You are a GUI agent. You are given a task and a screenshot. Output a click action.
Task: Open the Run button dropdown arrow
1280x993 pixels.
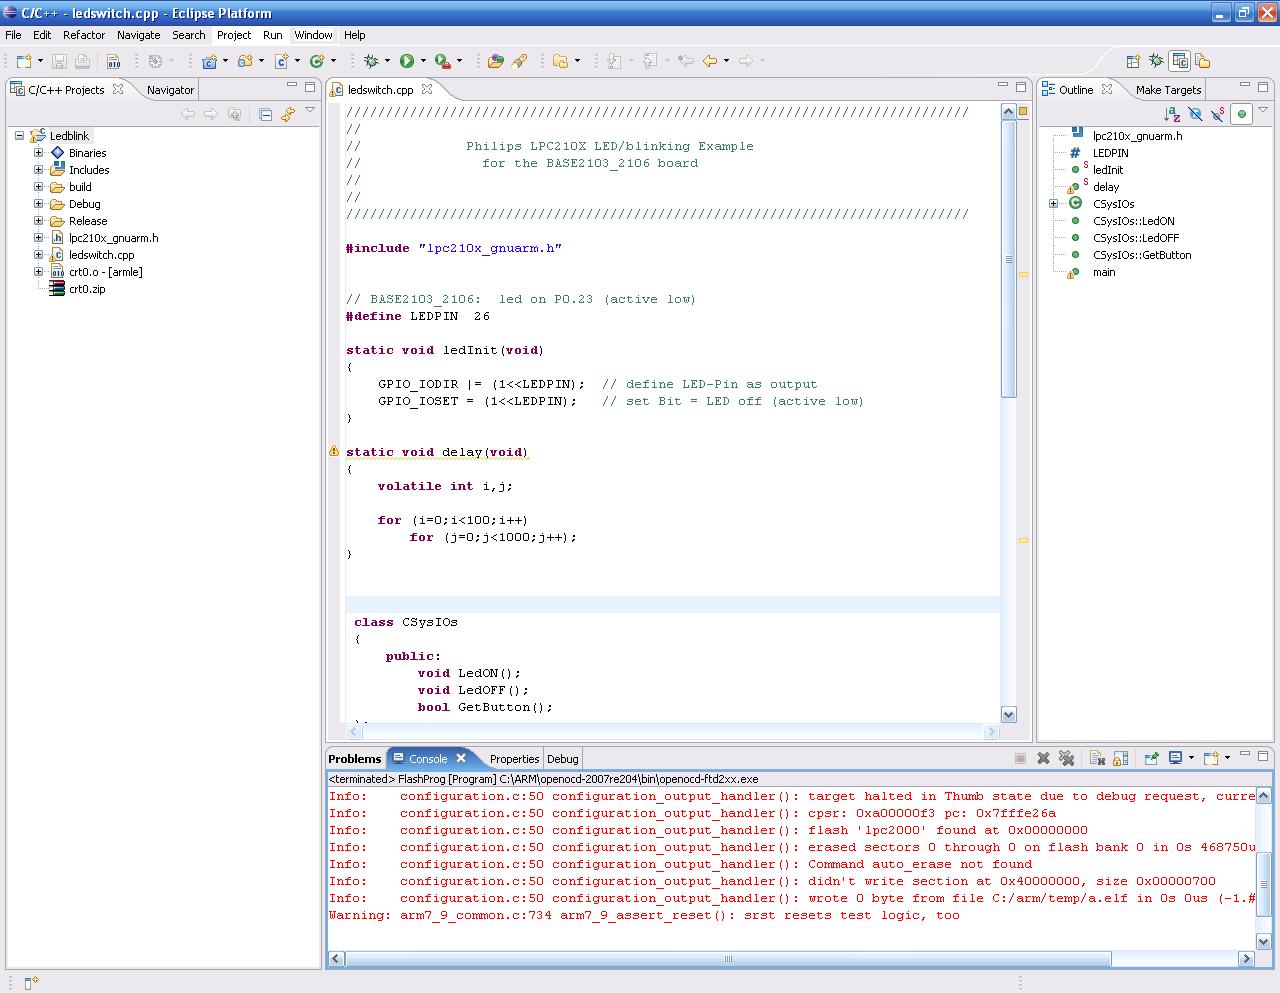point(423,61)
